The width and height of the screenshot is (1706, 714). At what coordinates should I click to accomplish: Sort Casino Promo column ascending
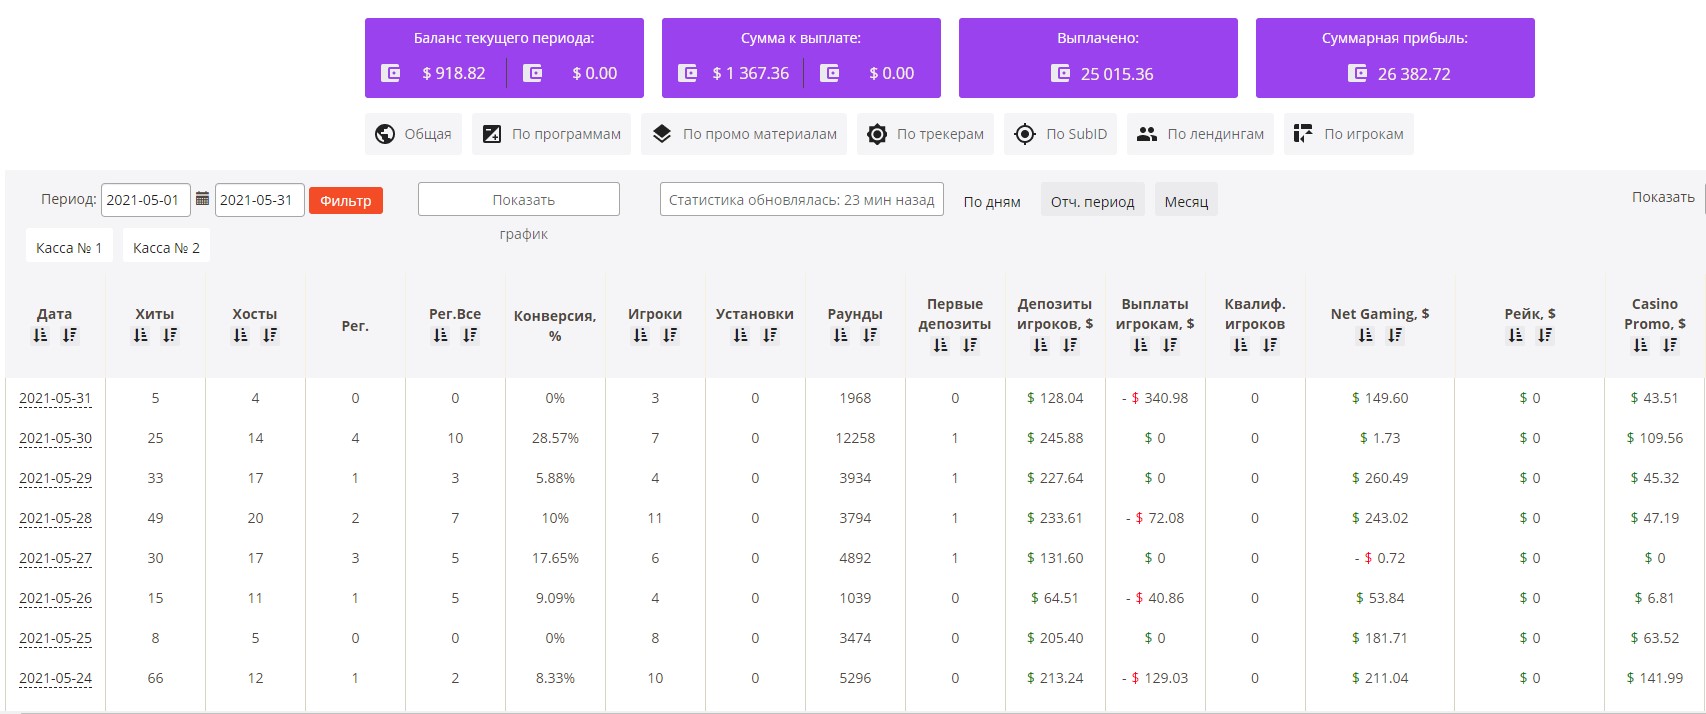click(1640, 345)
